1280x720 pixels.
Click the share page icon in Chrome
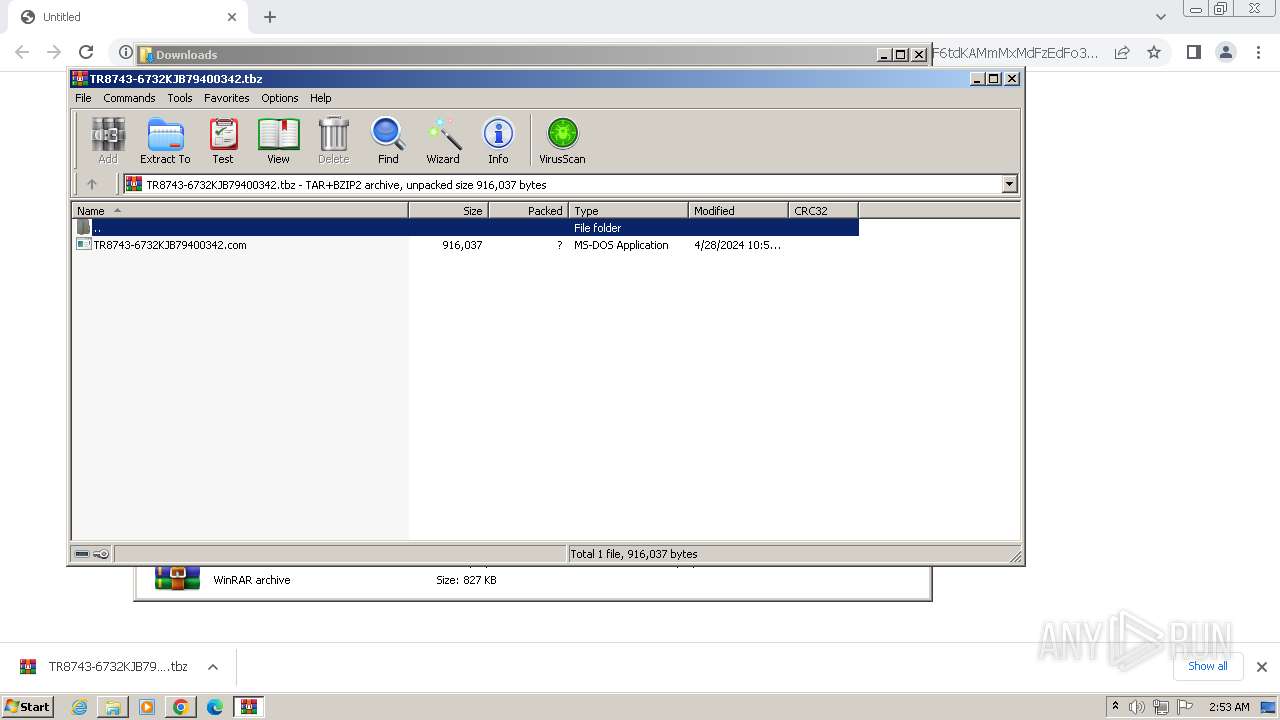(x=1122, y=52)
